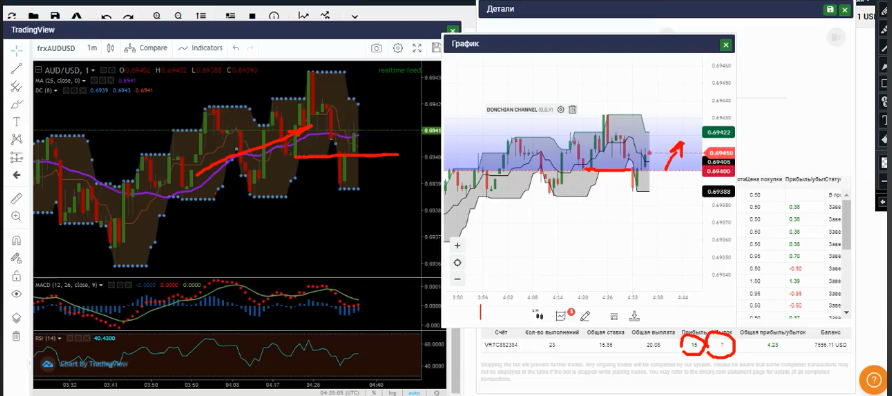The image size is (892, 396).
Task: Open TradingView chart settings gear
Action: 397,48
